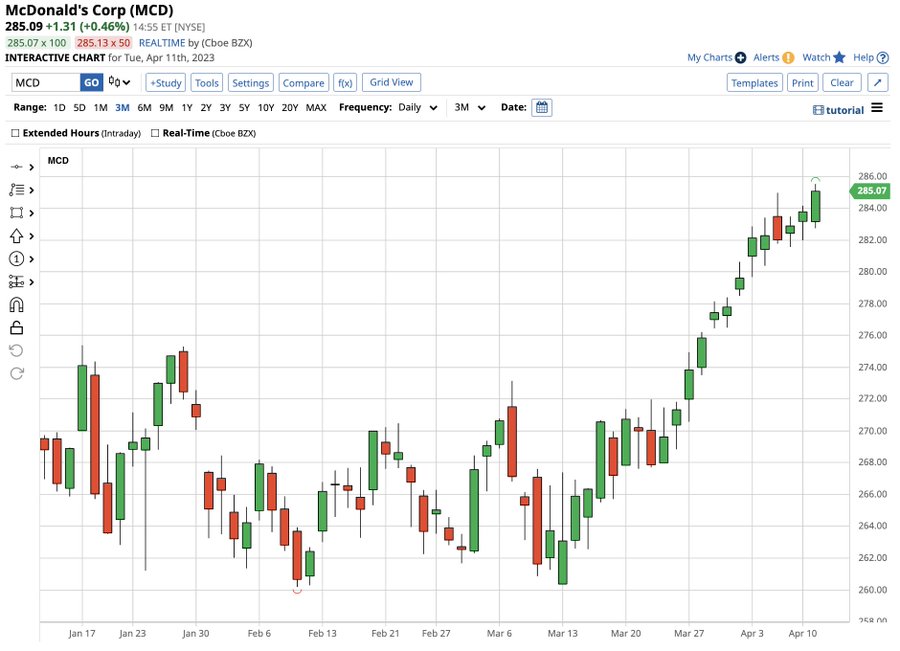Image resolution: width=900 pixels, height=651 pixels.
Task: Select the 1M range
Action: [x=100, y=107]
